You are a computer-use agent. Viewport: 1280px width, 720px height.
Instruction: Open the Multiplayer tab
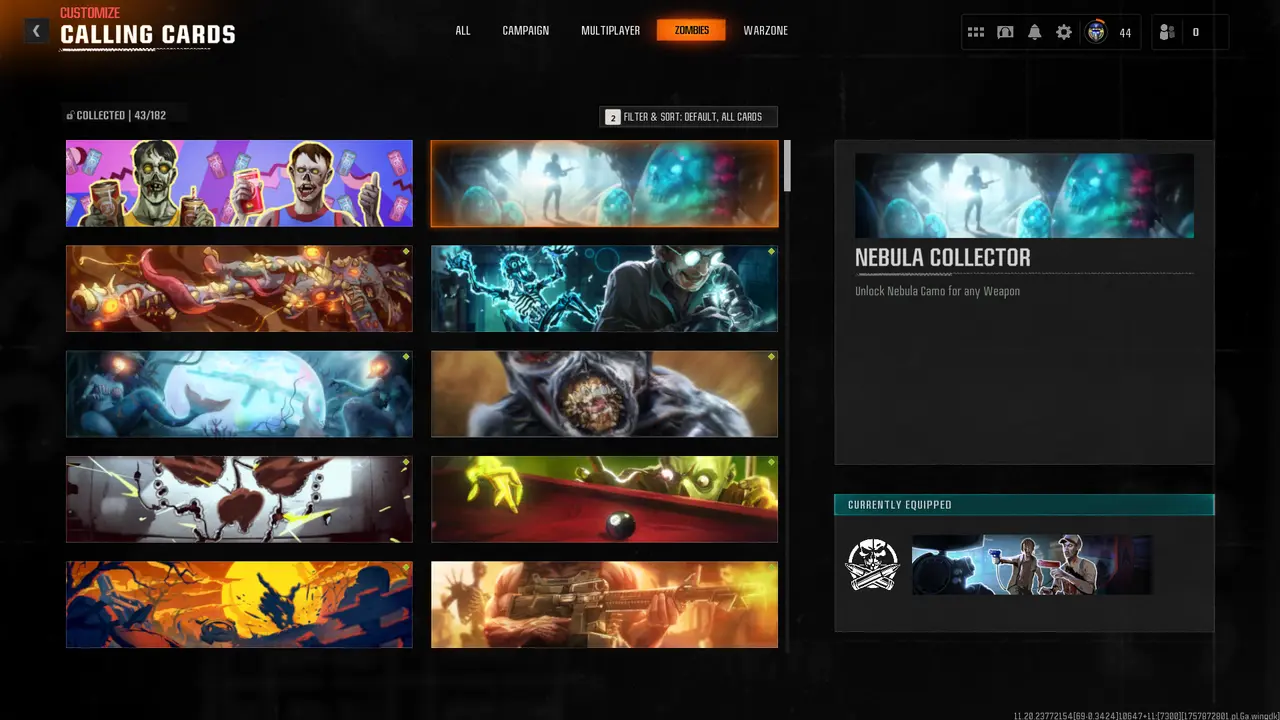pyautogui.click(x=610, y=31)
